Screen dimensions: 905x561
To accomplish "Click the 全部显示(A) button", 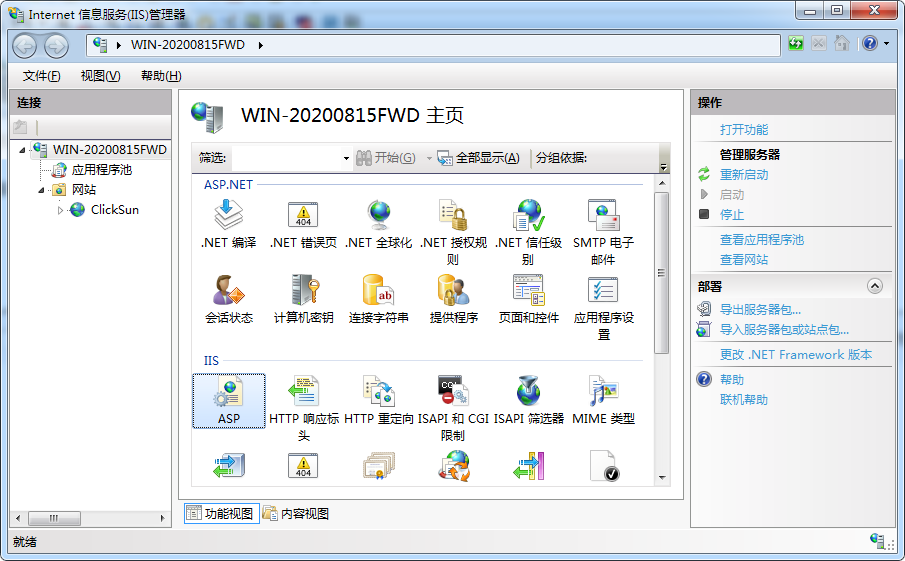I will point(478,158).
